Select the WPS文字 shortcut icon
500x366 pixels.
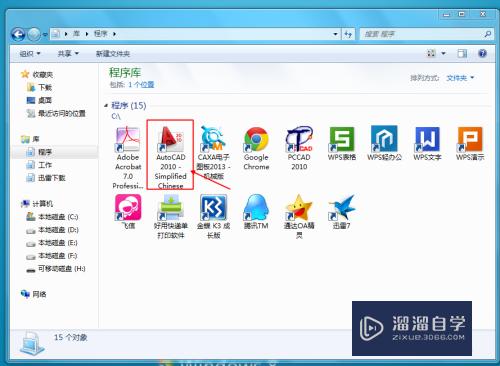tap(427, 139)
